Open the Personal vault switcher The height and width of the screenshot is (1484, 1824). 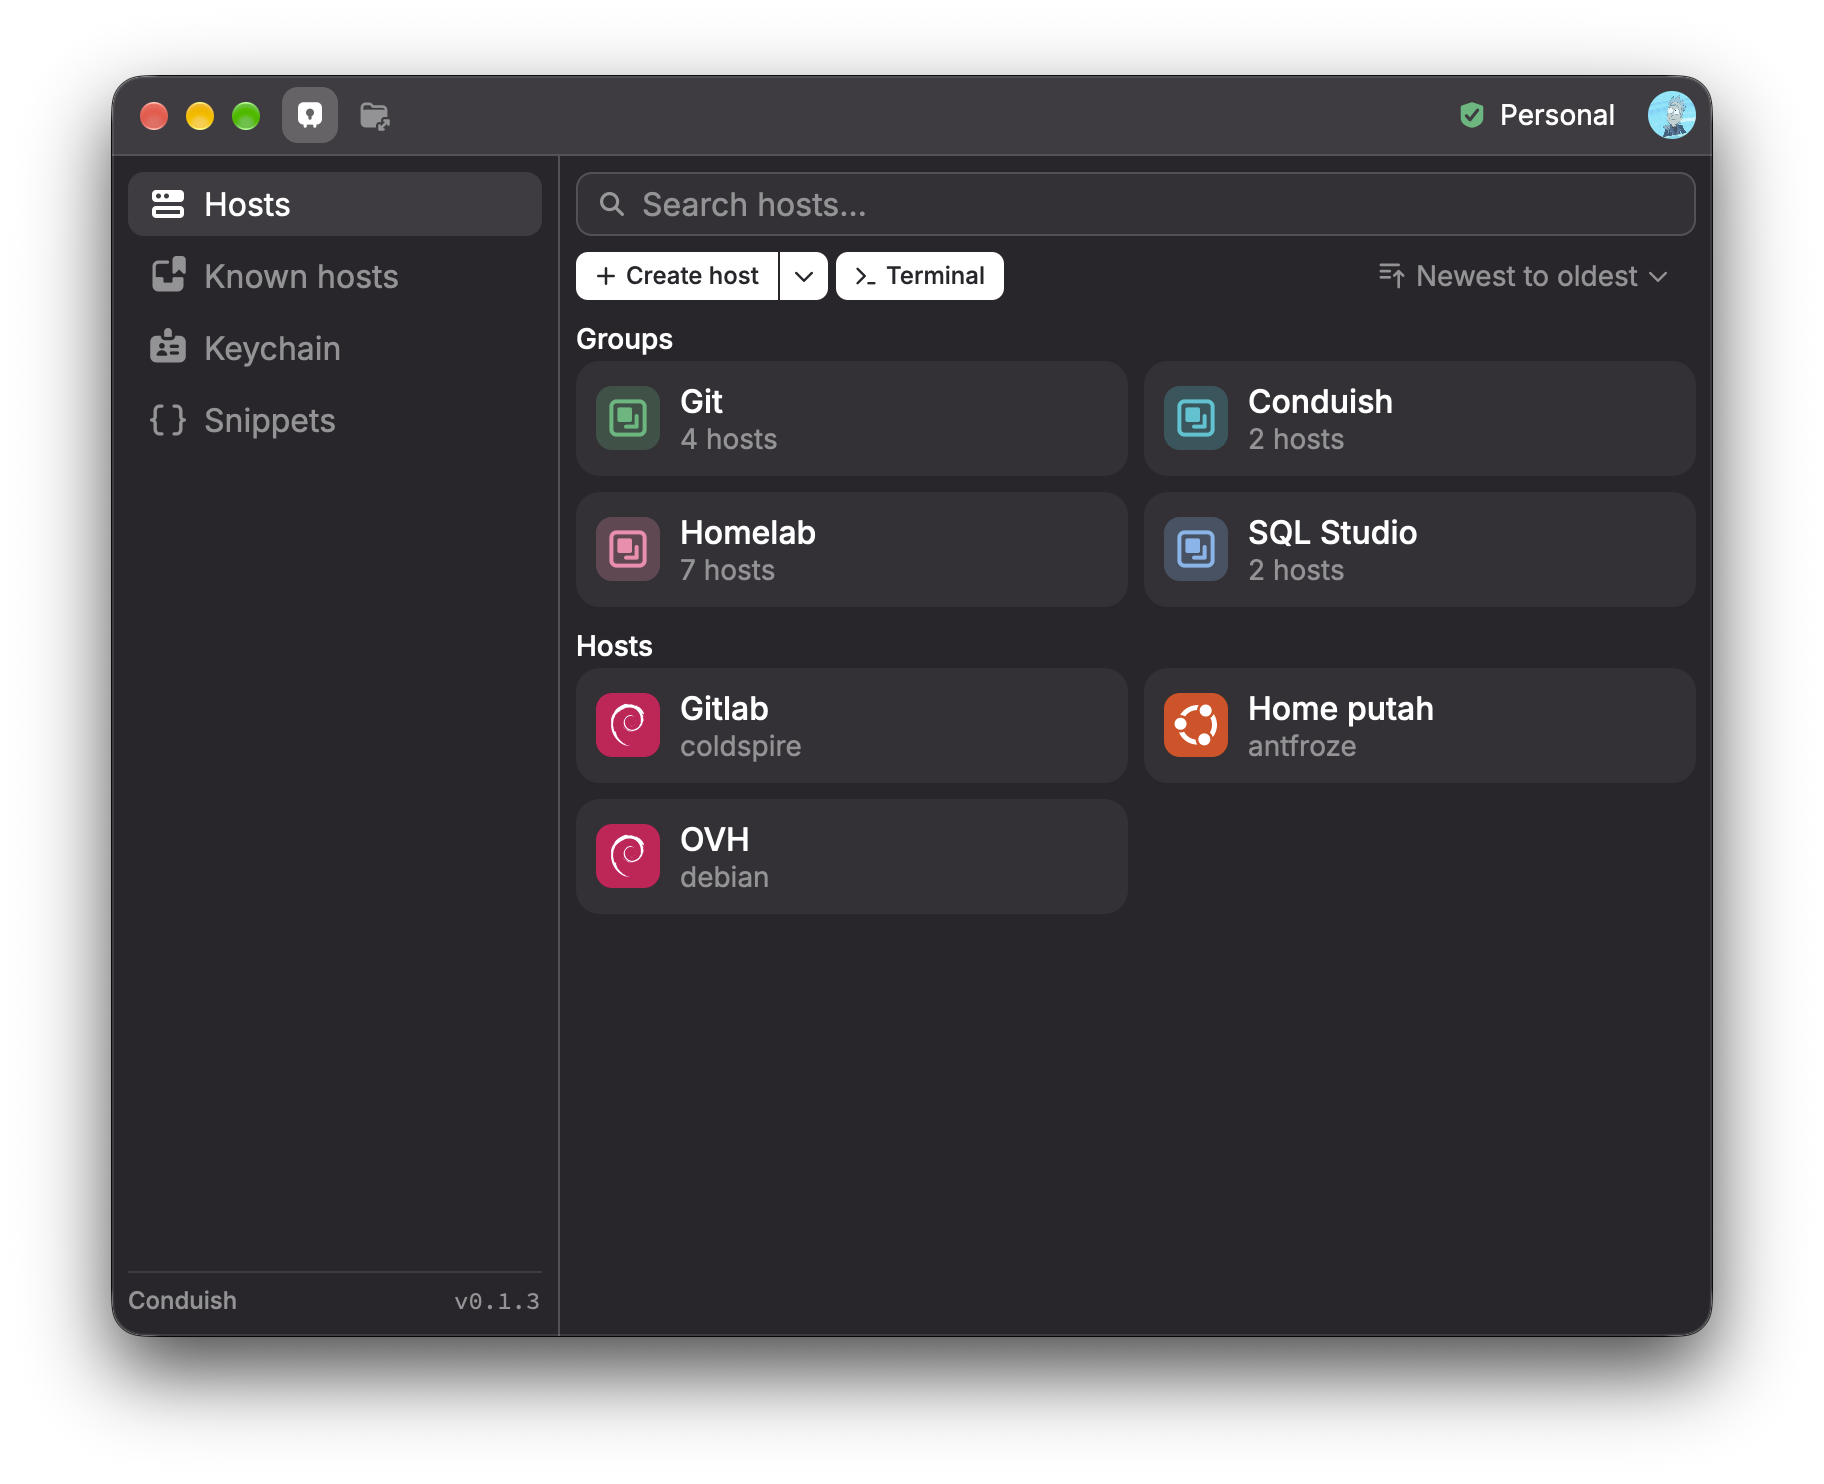1537,115
